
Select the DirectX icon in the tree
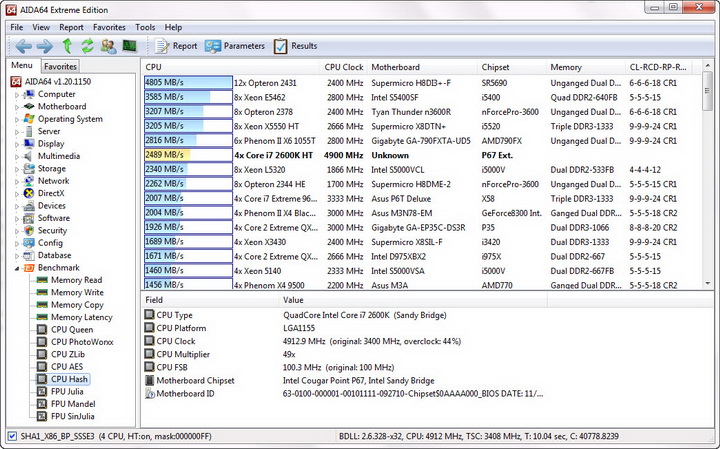[x=29, y=193]
